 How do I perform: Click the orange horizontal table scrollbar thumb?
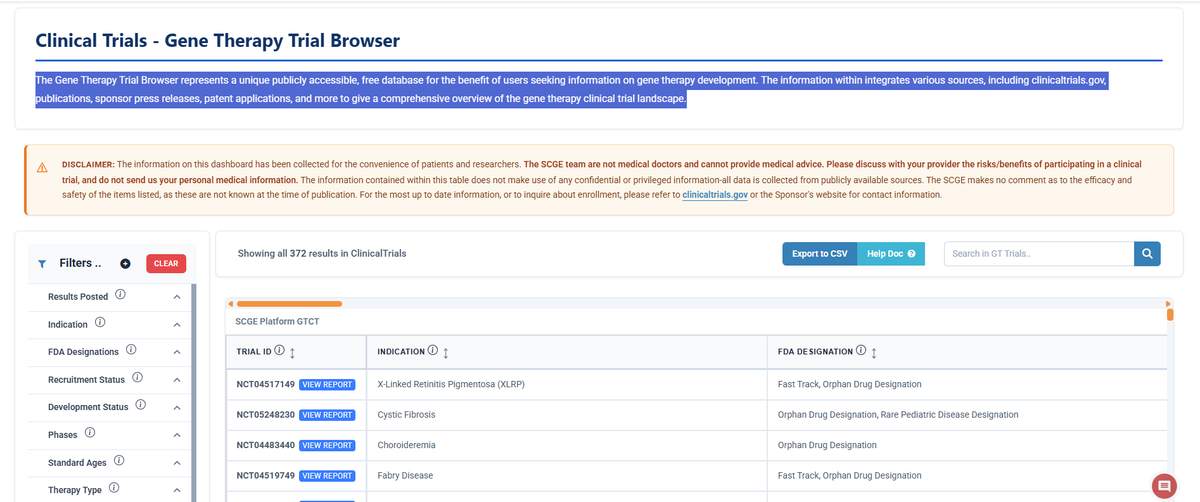[289, 303]
